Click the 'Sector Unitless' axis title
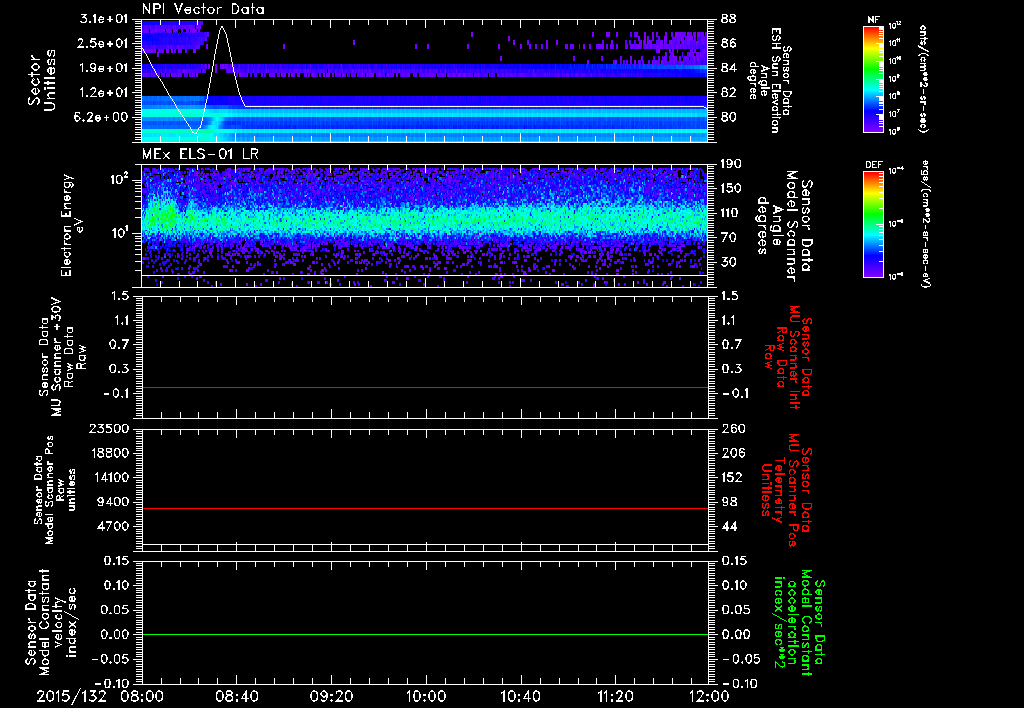The height and width of the screenshot is (708, 1024). [41, 80]
